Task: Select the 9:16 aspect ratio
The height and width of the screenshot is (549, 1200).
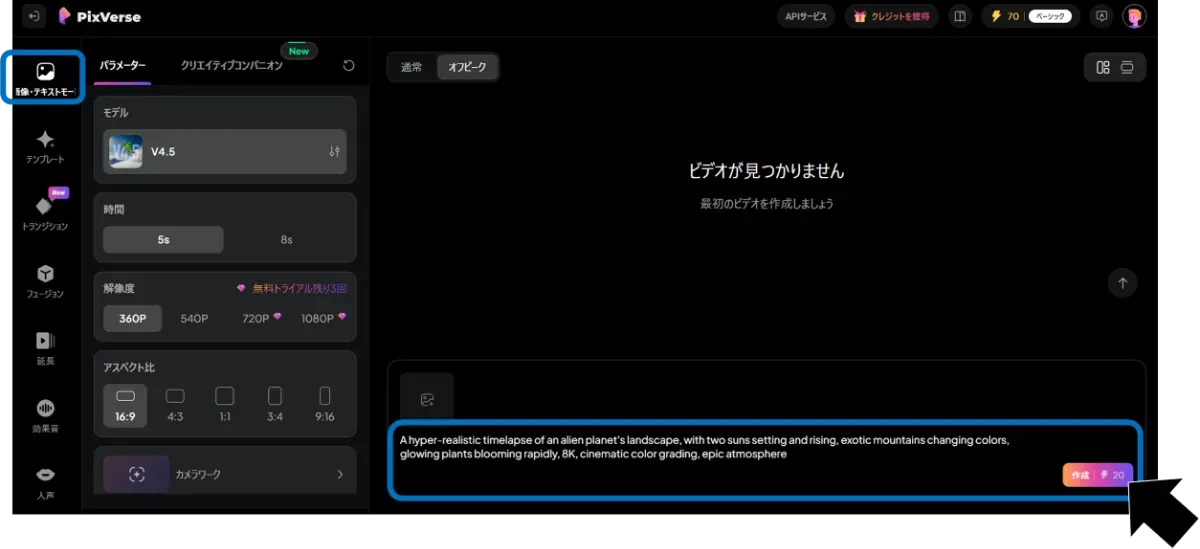Action: coord(324,403)
